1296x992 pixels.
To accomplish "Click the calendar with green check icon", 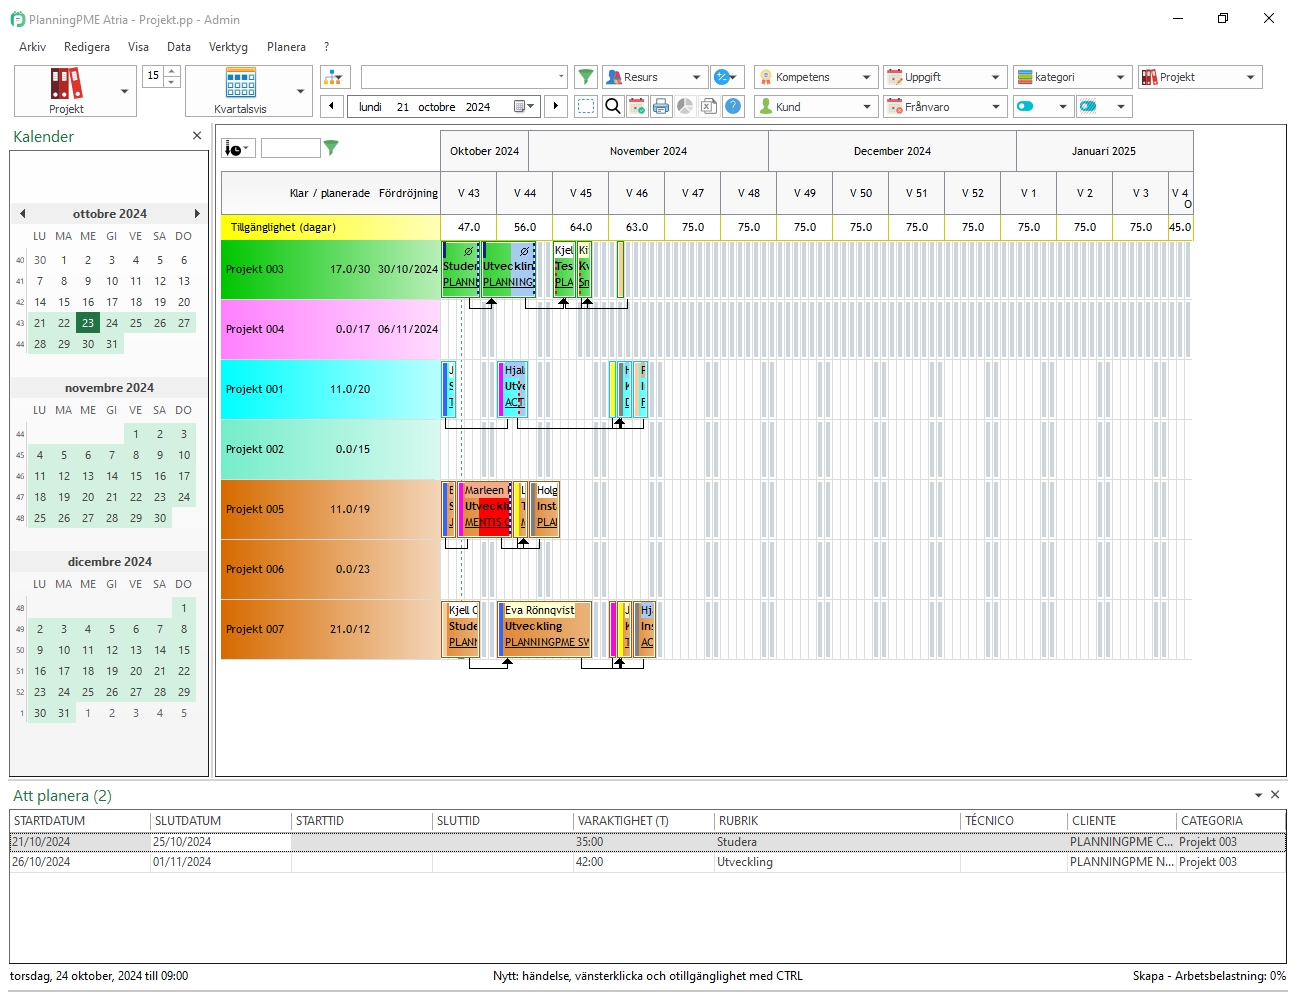I will [x=637, y=106].
